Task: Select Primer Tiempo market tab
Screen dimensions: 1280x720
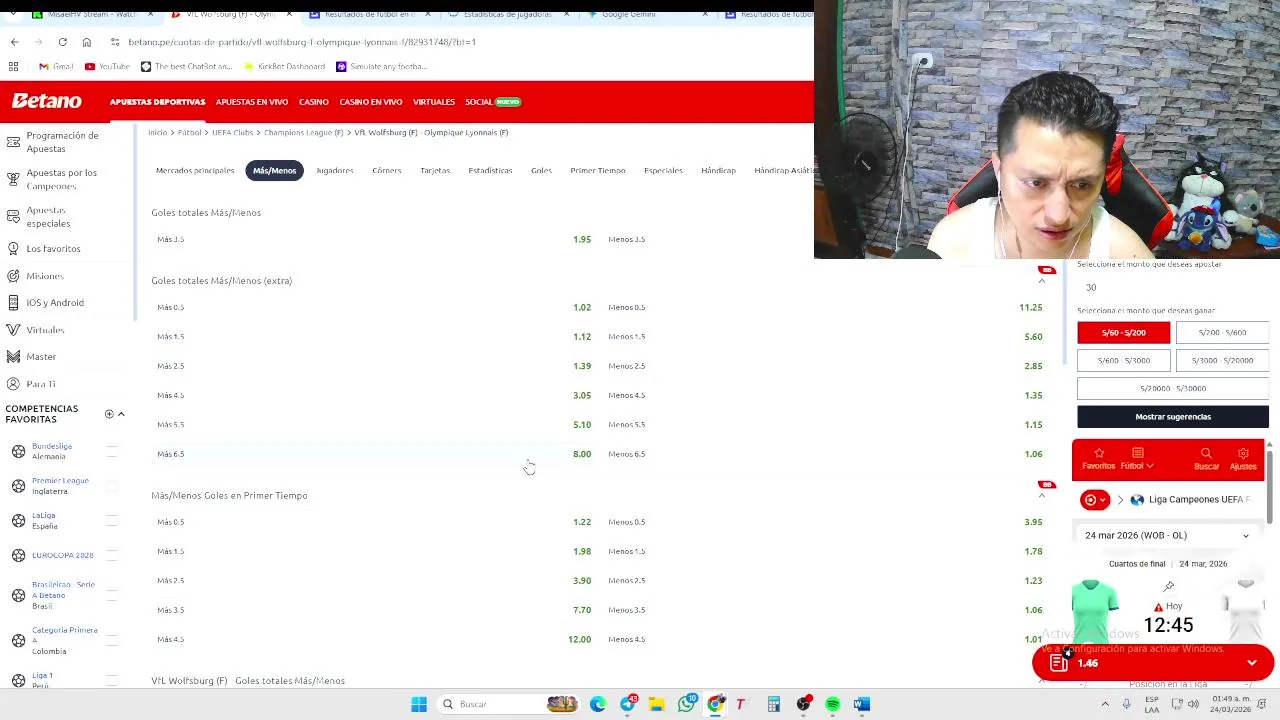Action: 598,171
